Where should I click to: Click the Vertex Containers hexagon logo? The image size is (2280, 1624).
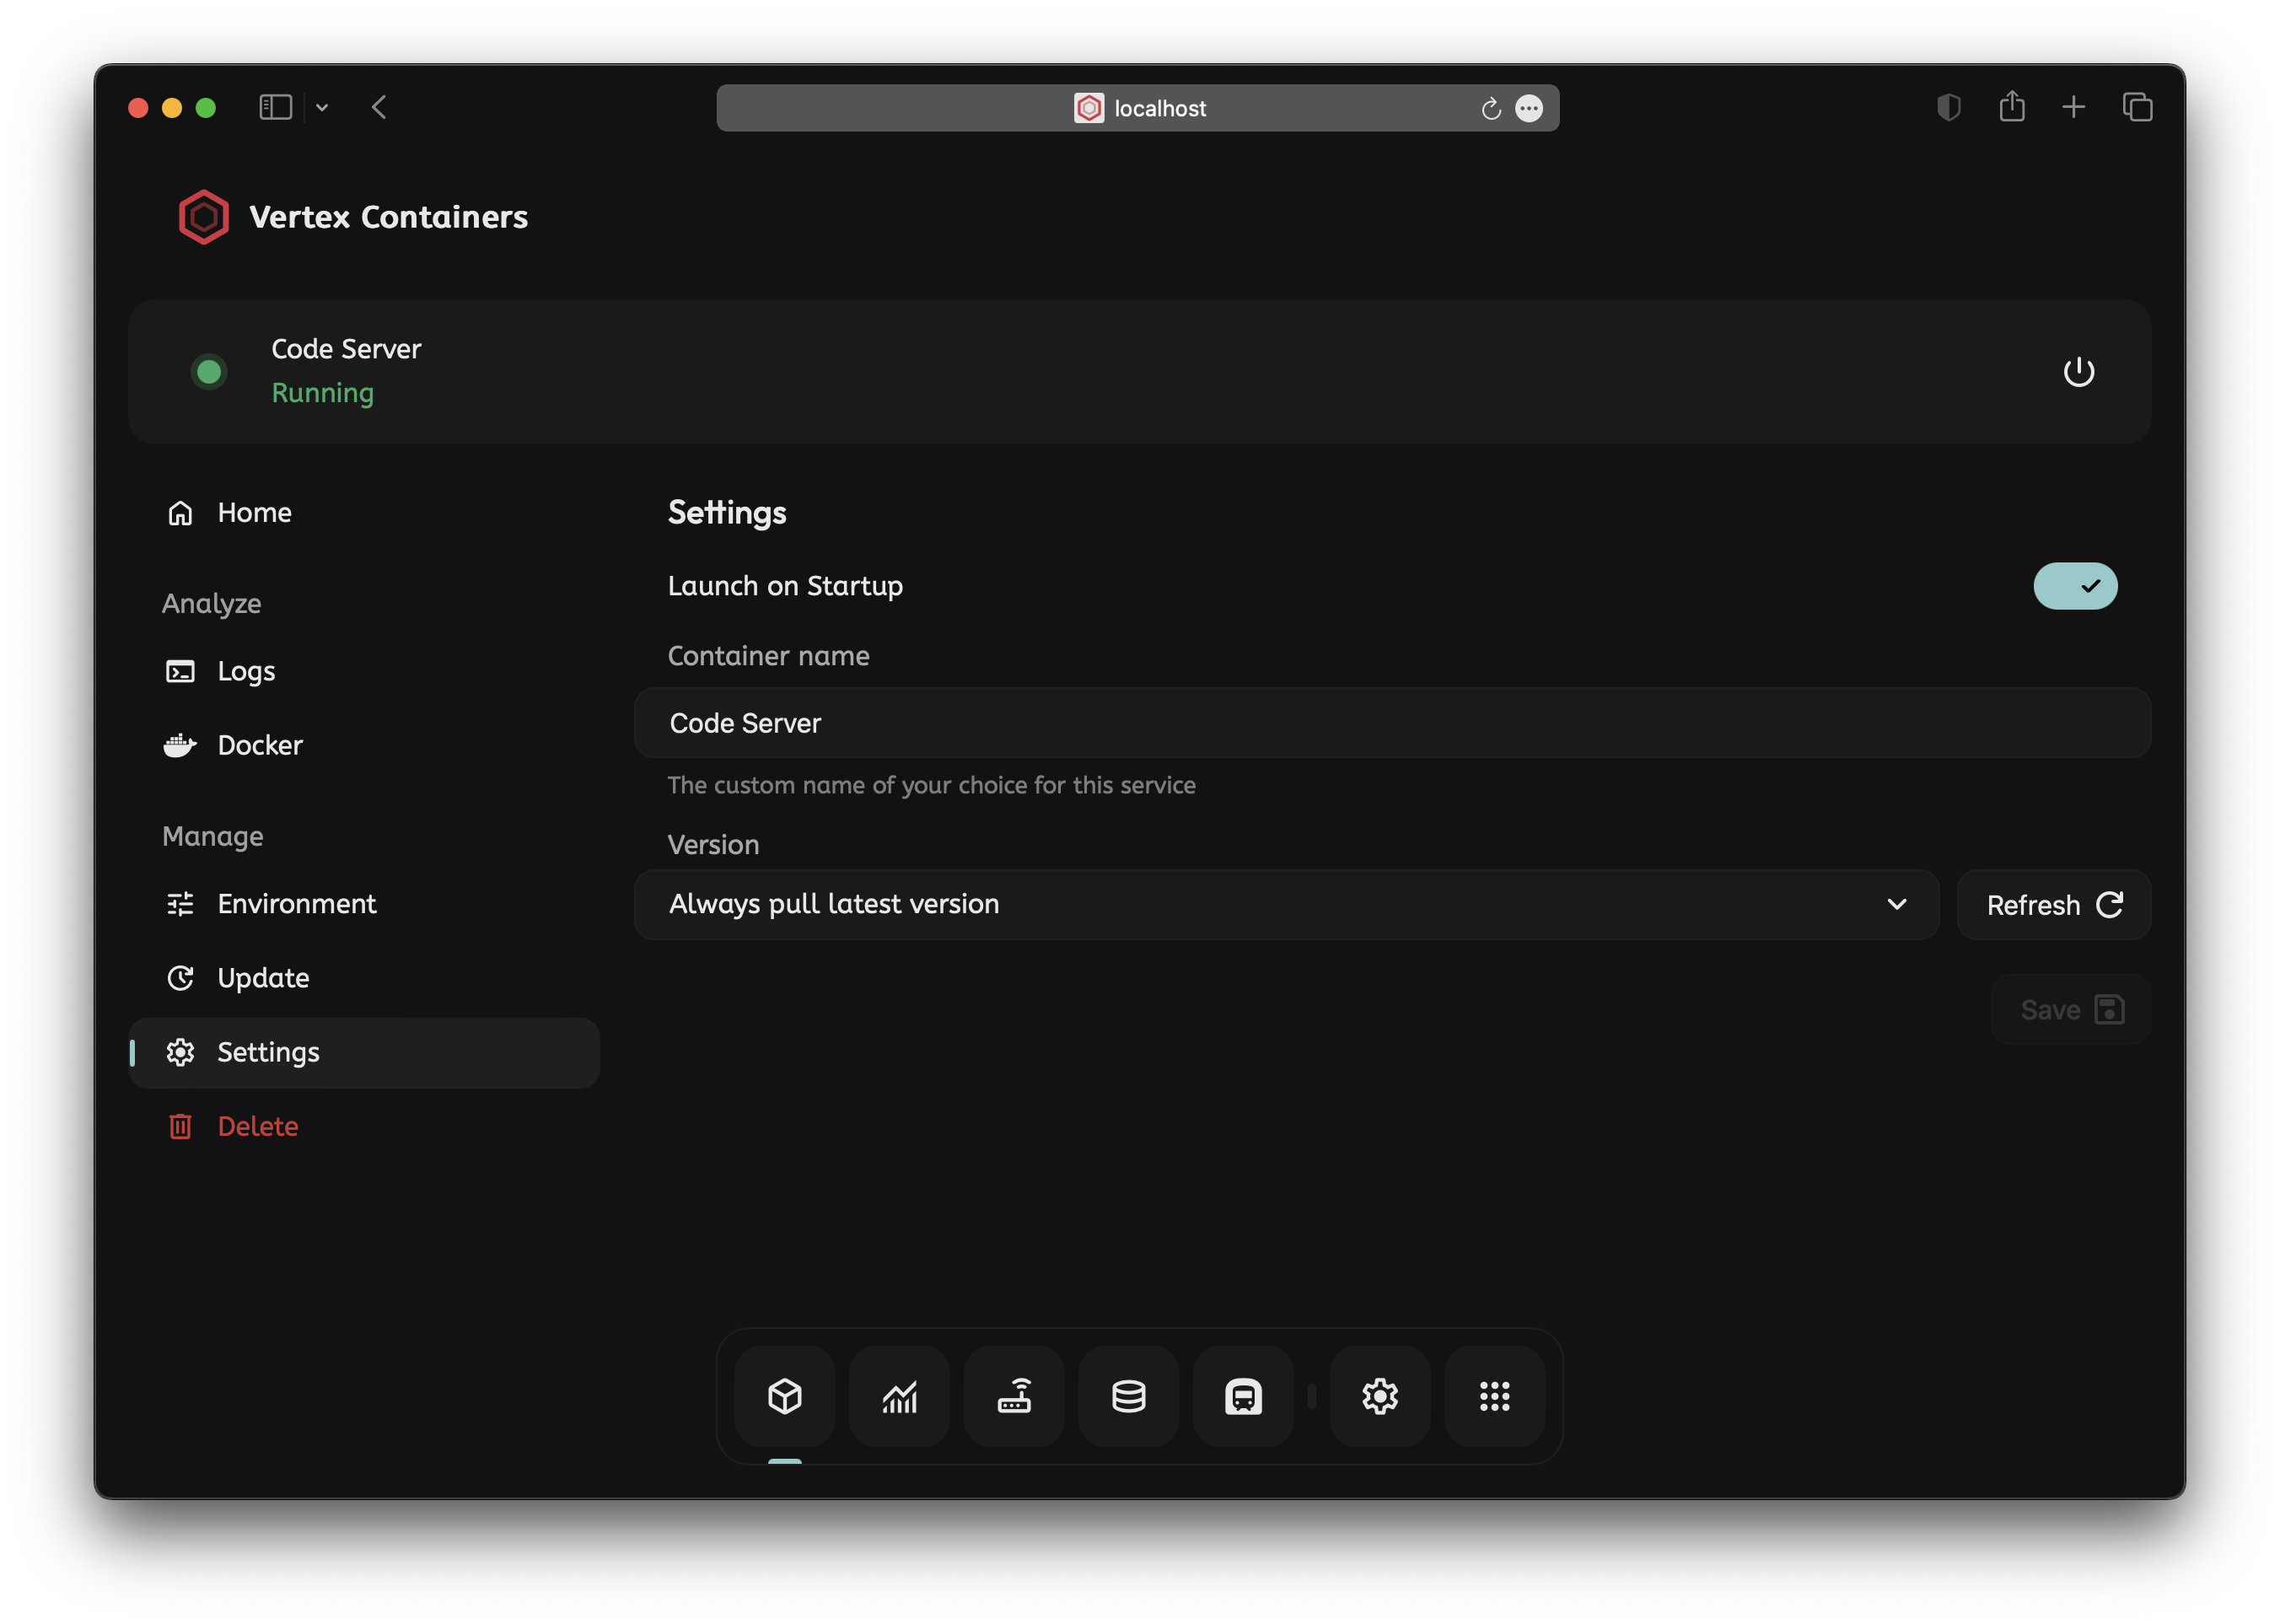(x=203, y=216)
